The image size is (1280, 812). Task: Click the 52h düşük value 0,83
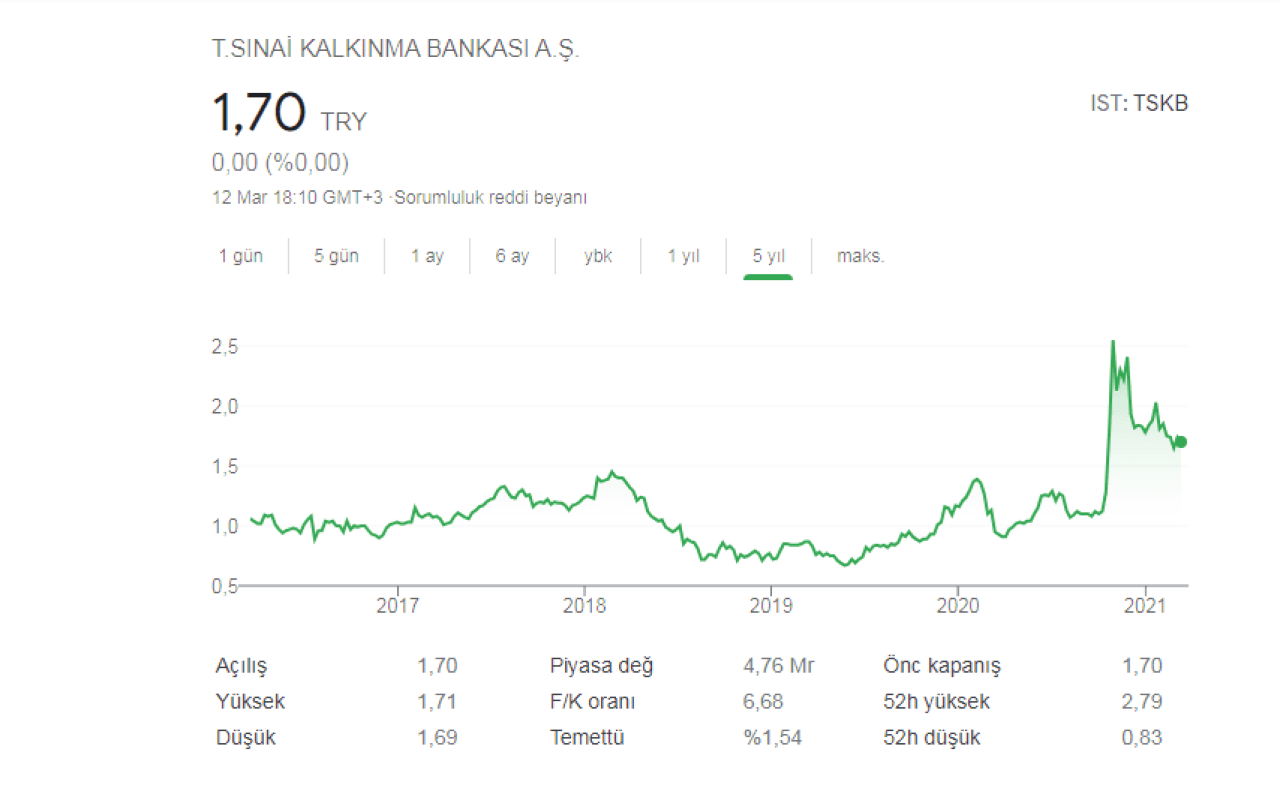(x=1143, y=738)
